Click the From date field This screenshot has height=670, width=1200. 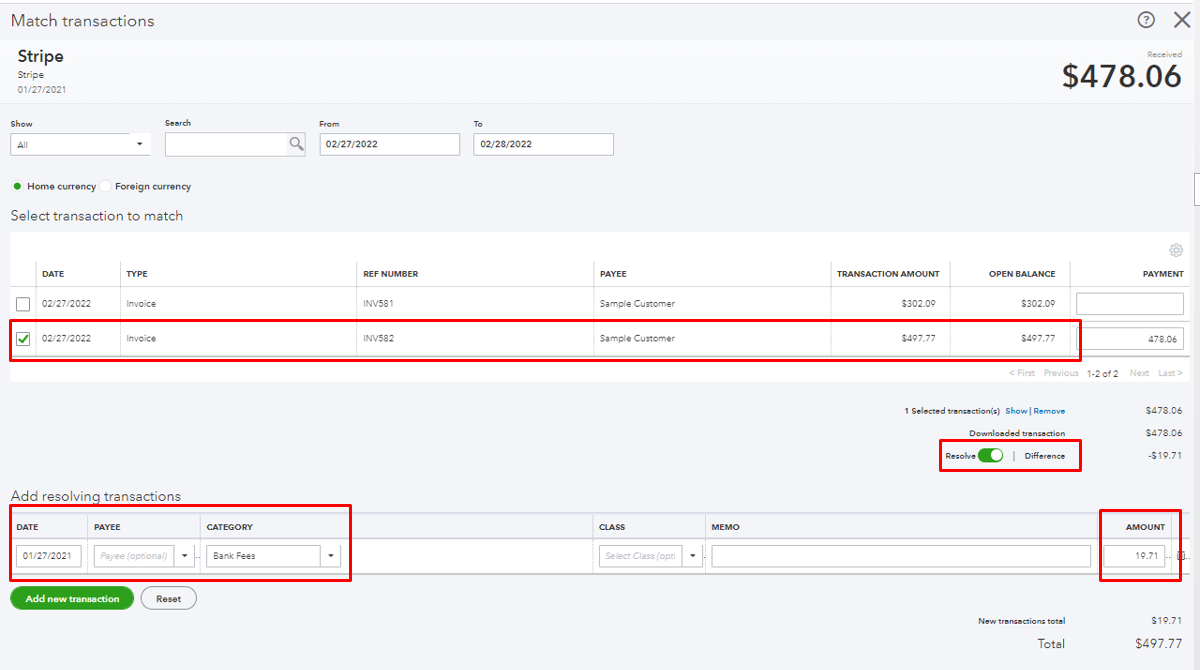coord(389,144)
